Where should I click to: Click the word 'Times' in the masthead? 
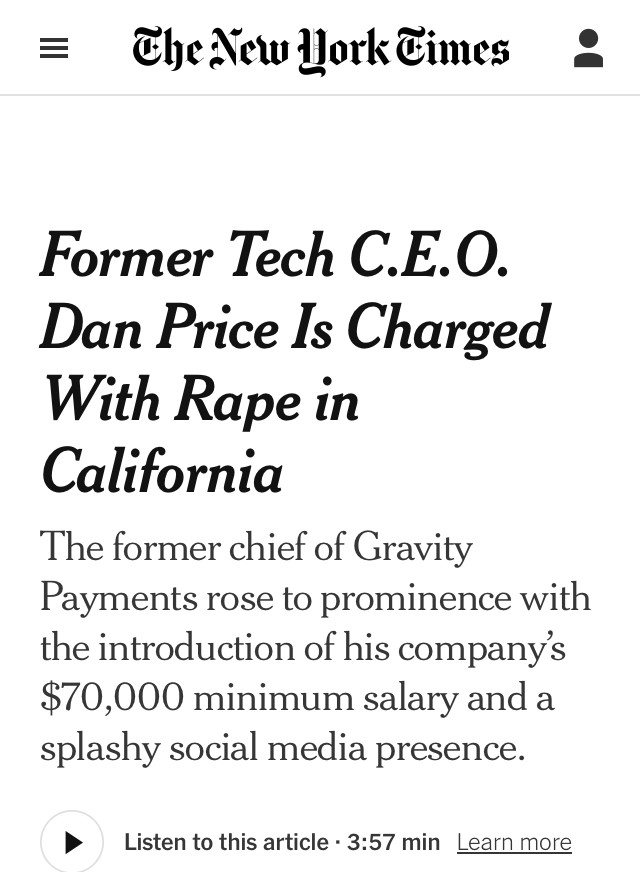pos(452,48)
